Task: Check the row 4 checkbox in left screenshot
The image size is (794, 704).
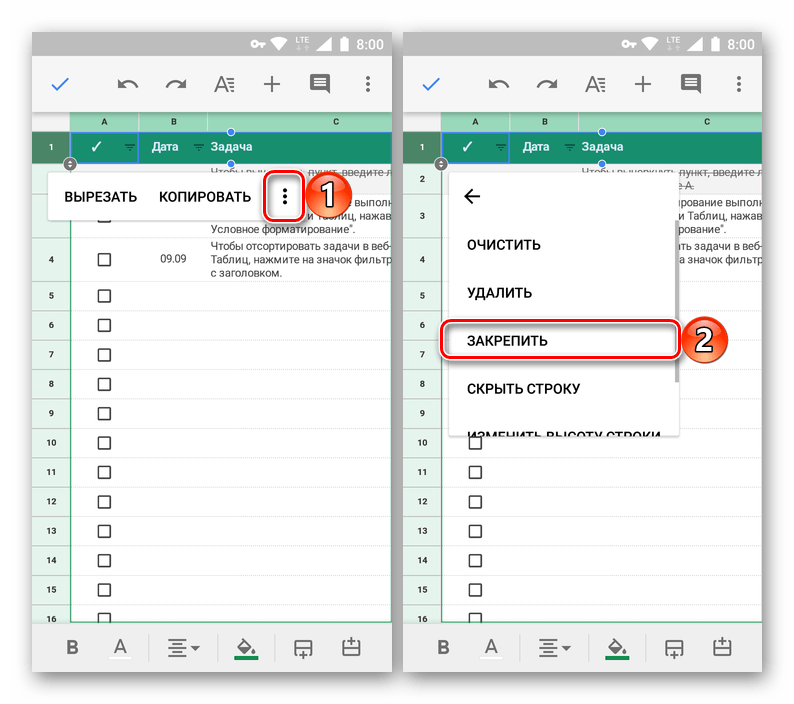Action: [x=104, y=260]
